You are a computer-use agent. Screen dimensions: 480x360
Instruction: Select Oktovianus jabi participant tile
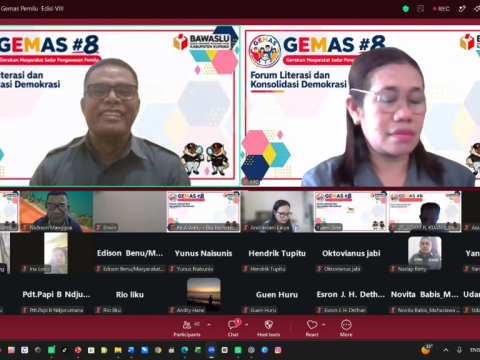click(x=351, y=253)
